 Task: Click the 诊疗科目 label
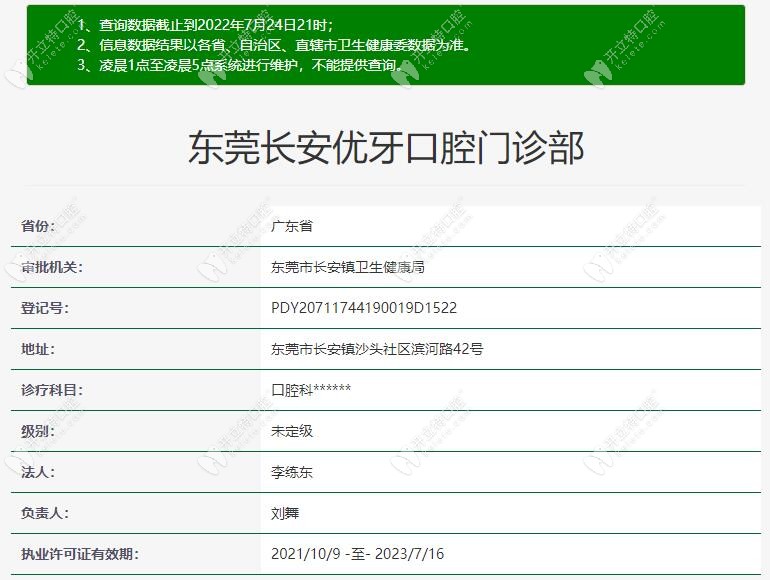(x=52, y=390)
